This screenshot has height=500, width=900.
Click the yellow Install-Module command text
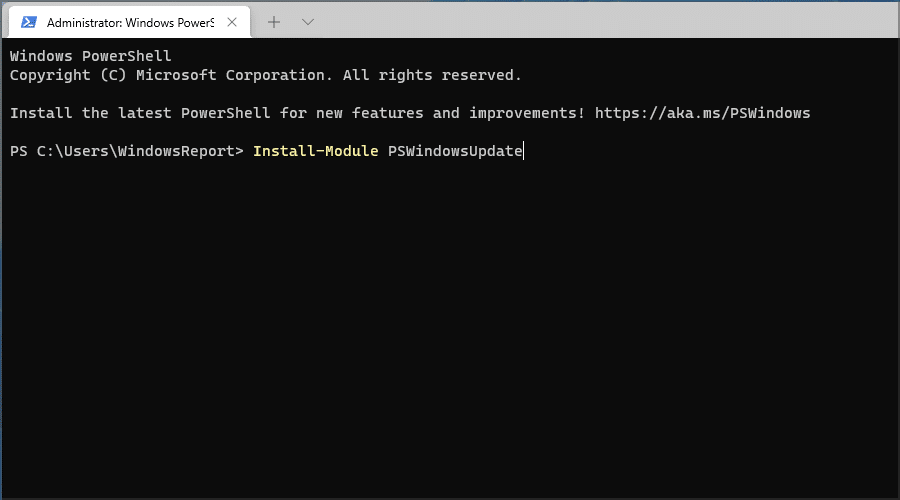[x=316, y=151]
